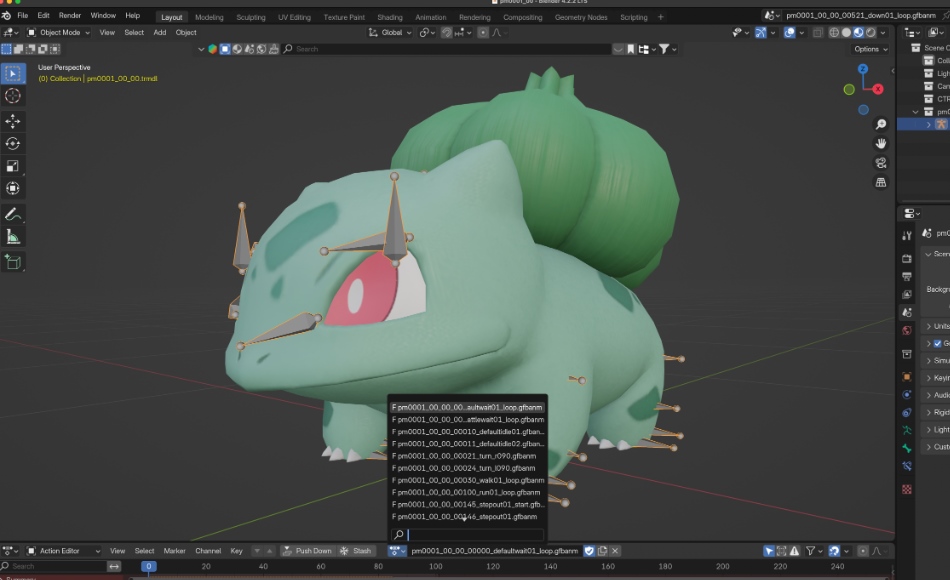Select the Annotate tool
Image resolution: width=950 pixels, height=580 pixels.
pyautogui.click(x=13, y=215)
